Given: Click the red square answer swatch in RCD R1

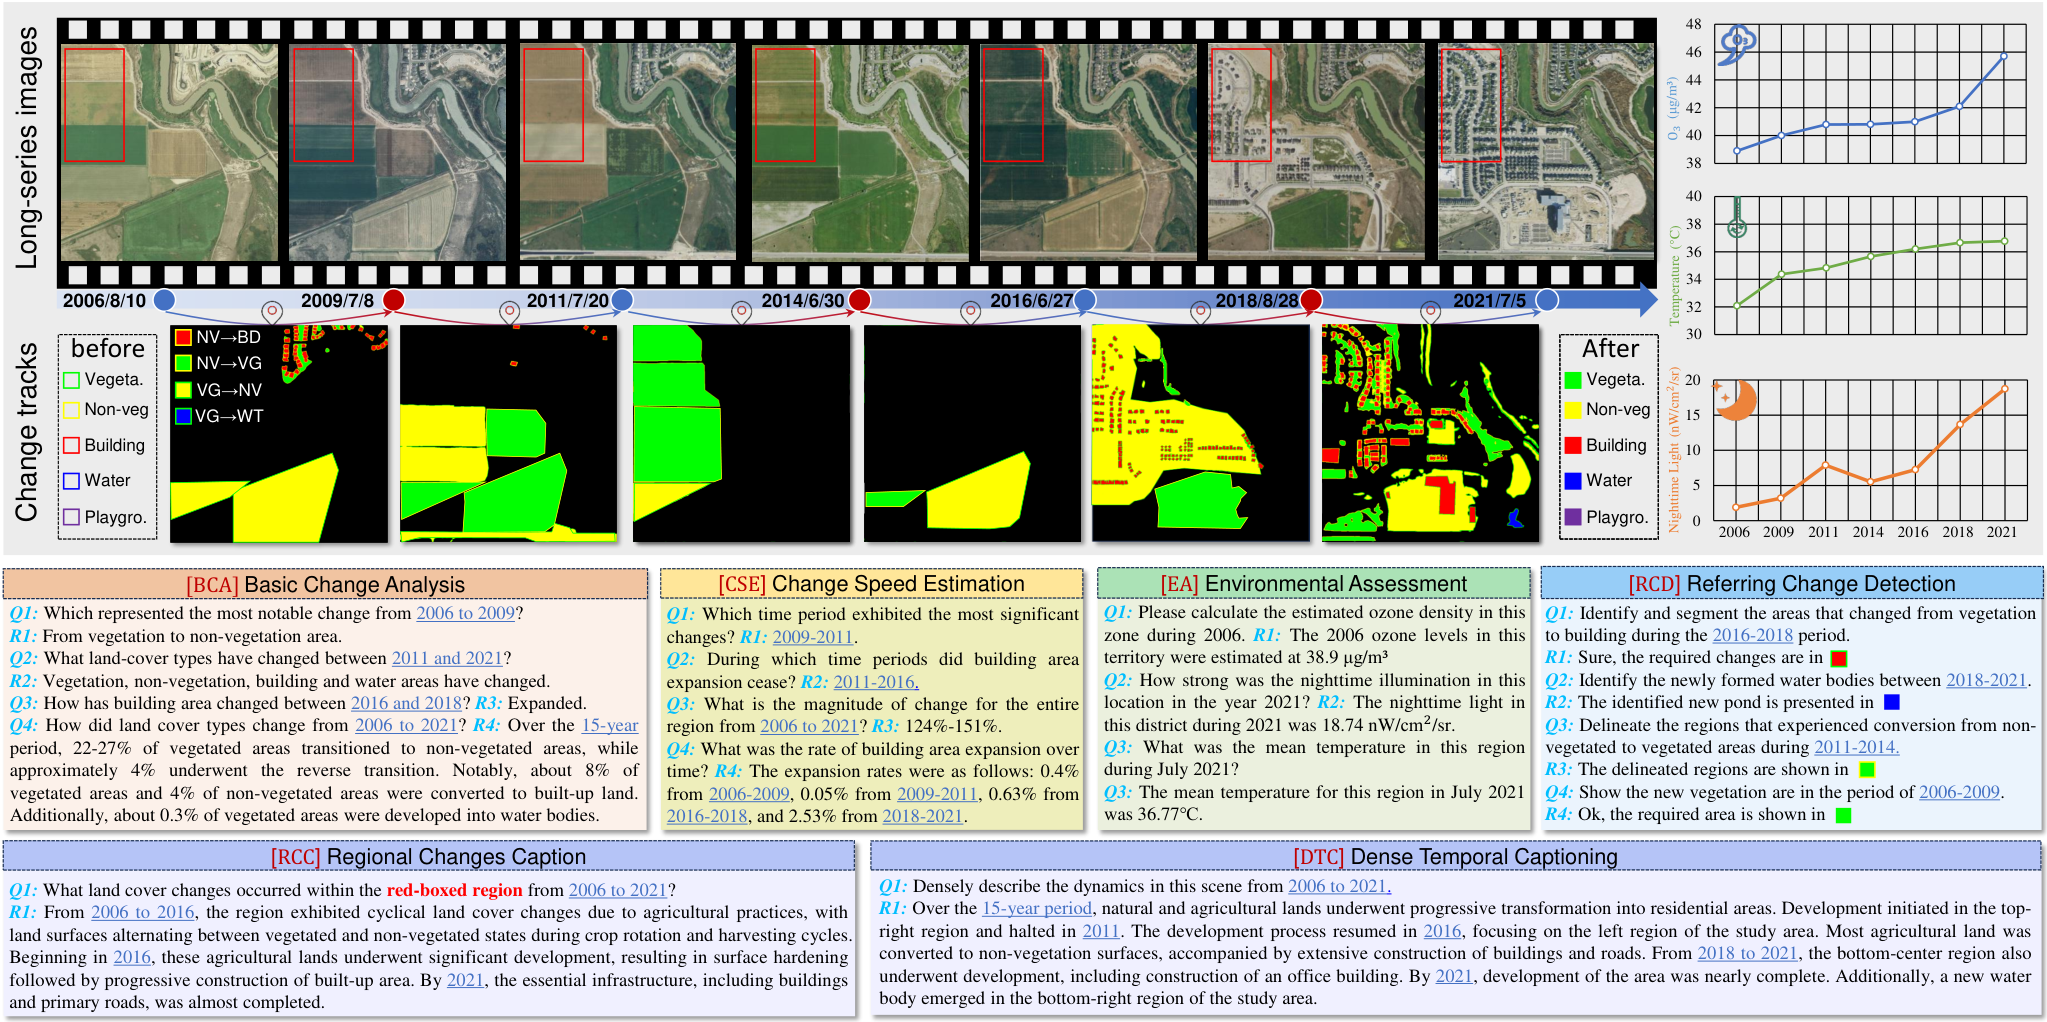Looking at the screenshot, I should coord(1838,659).
